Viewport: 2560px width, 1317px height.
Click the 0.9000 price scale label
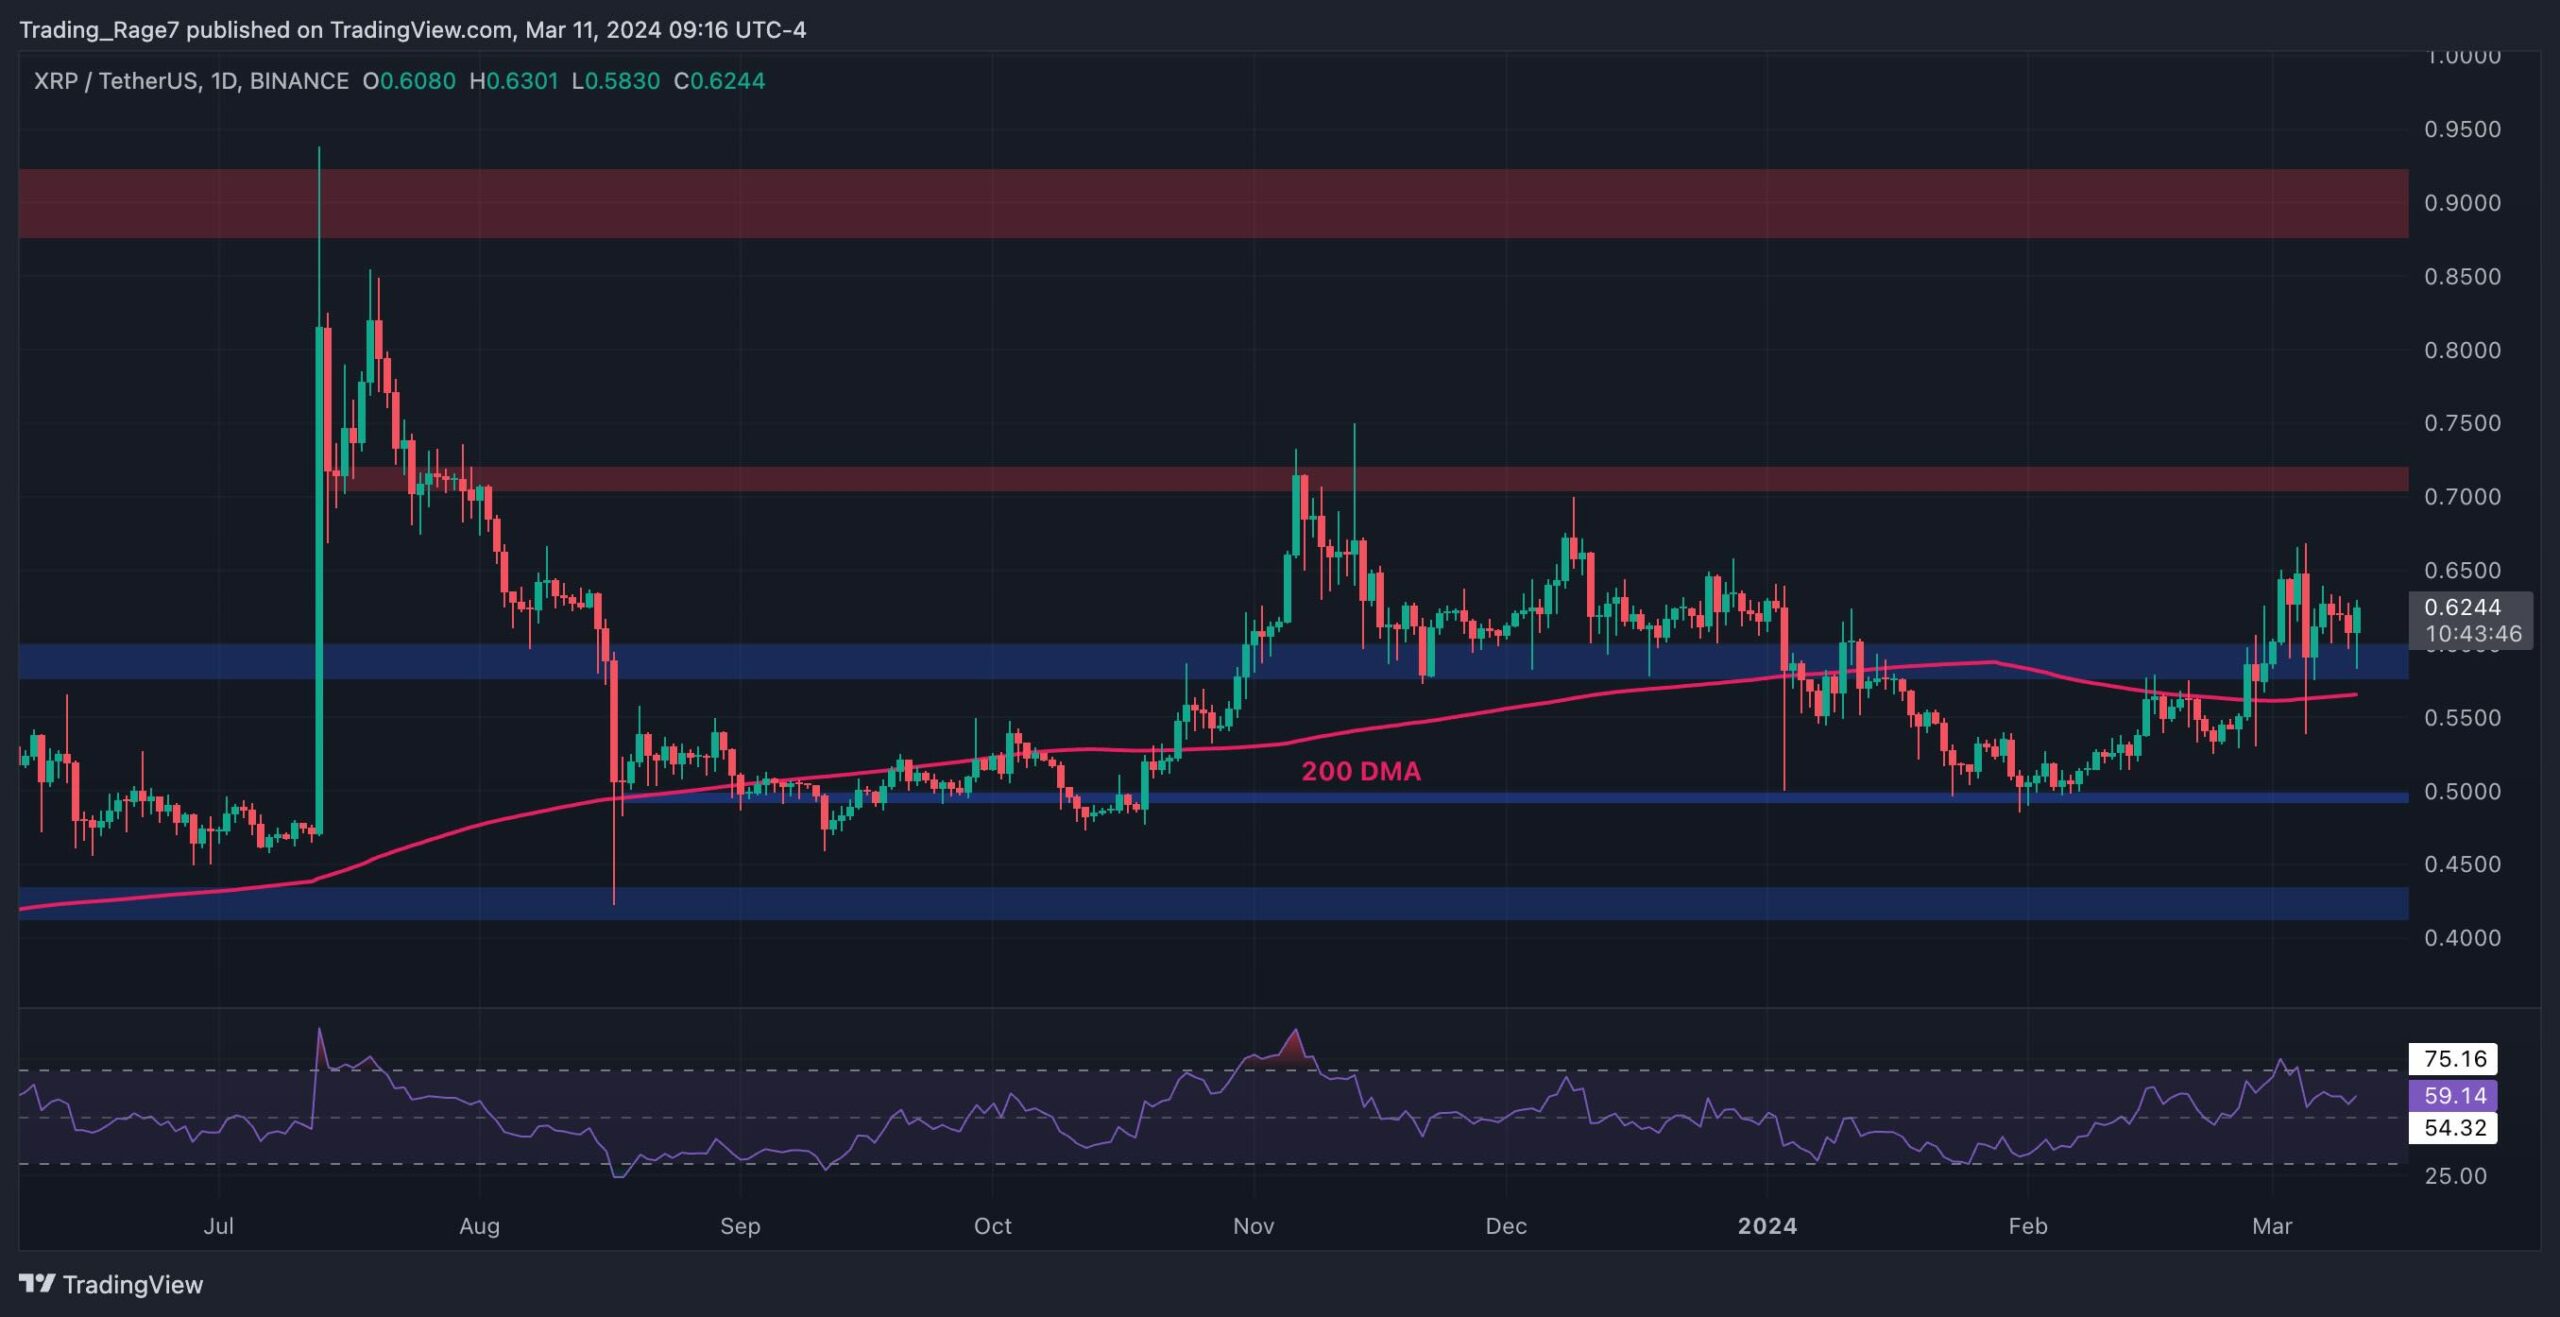pyautogui.click(x=2461, y=203)
